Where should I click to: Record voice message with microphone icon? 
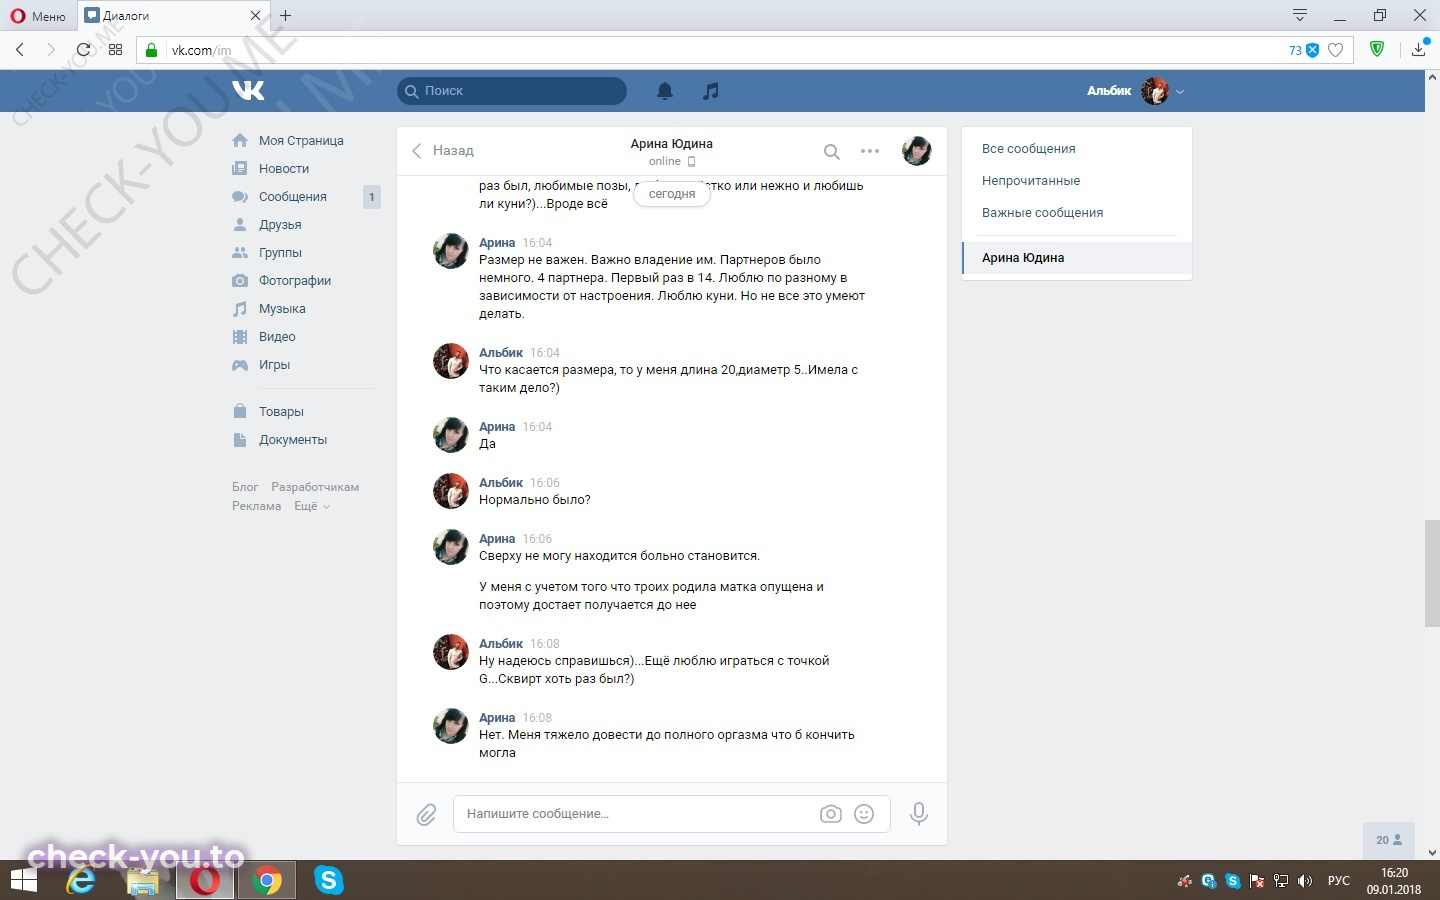919,814
